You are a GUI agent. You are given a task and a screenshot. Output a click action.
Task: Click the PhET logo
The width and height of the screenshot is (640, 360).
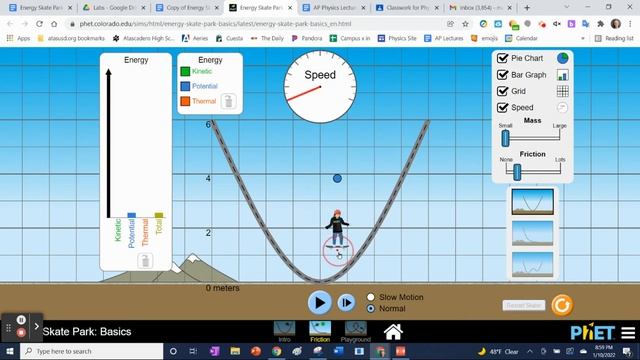pos(592,332)
